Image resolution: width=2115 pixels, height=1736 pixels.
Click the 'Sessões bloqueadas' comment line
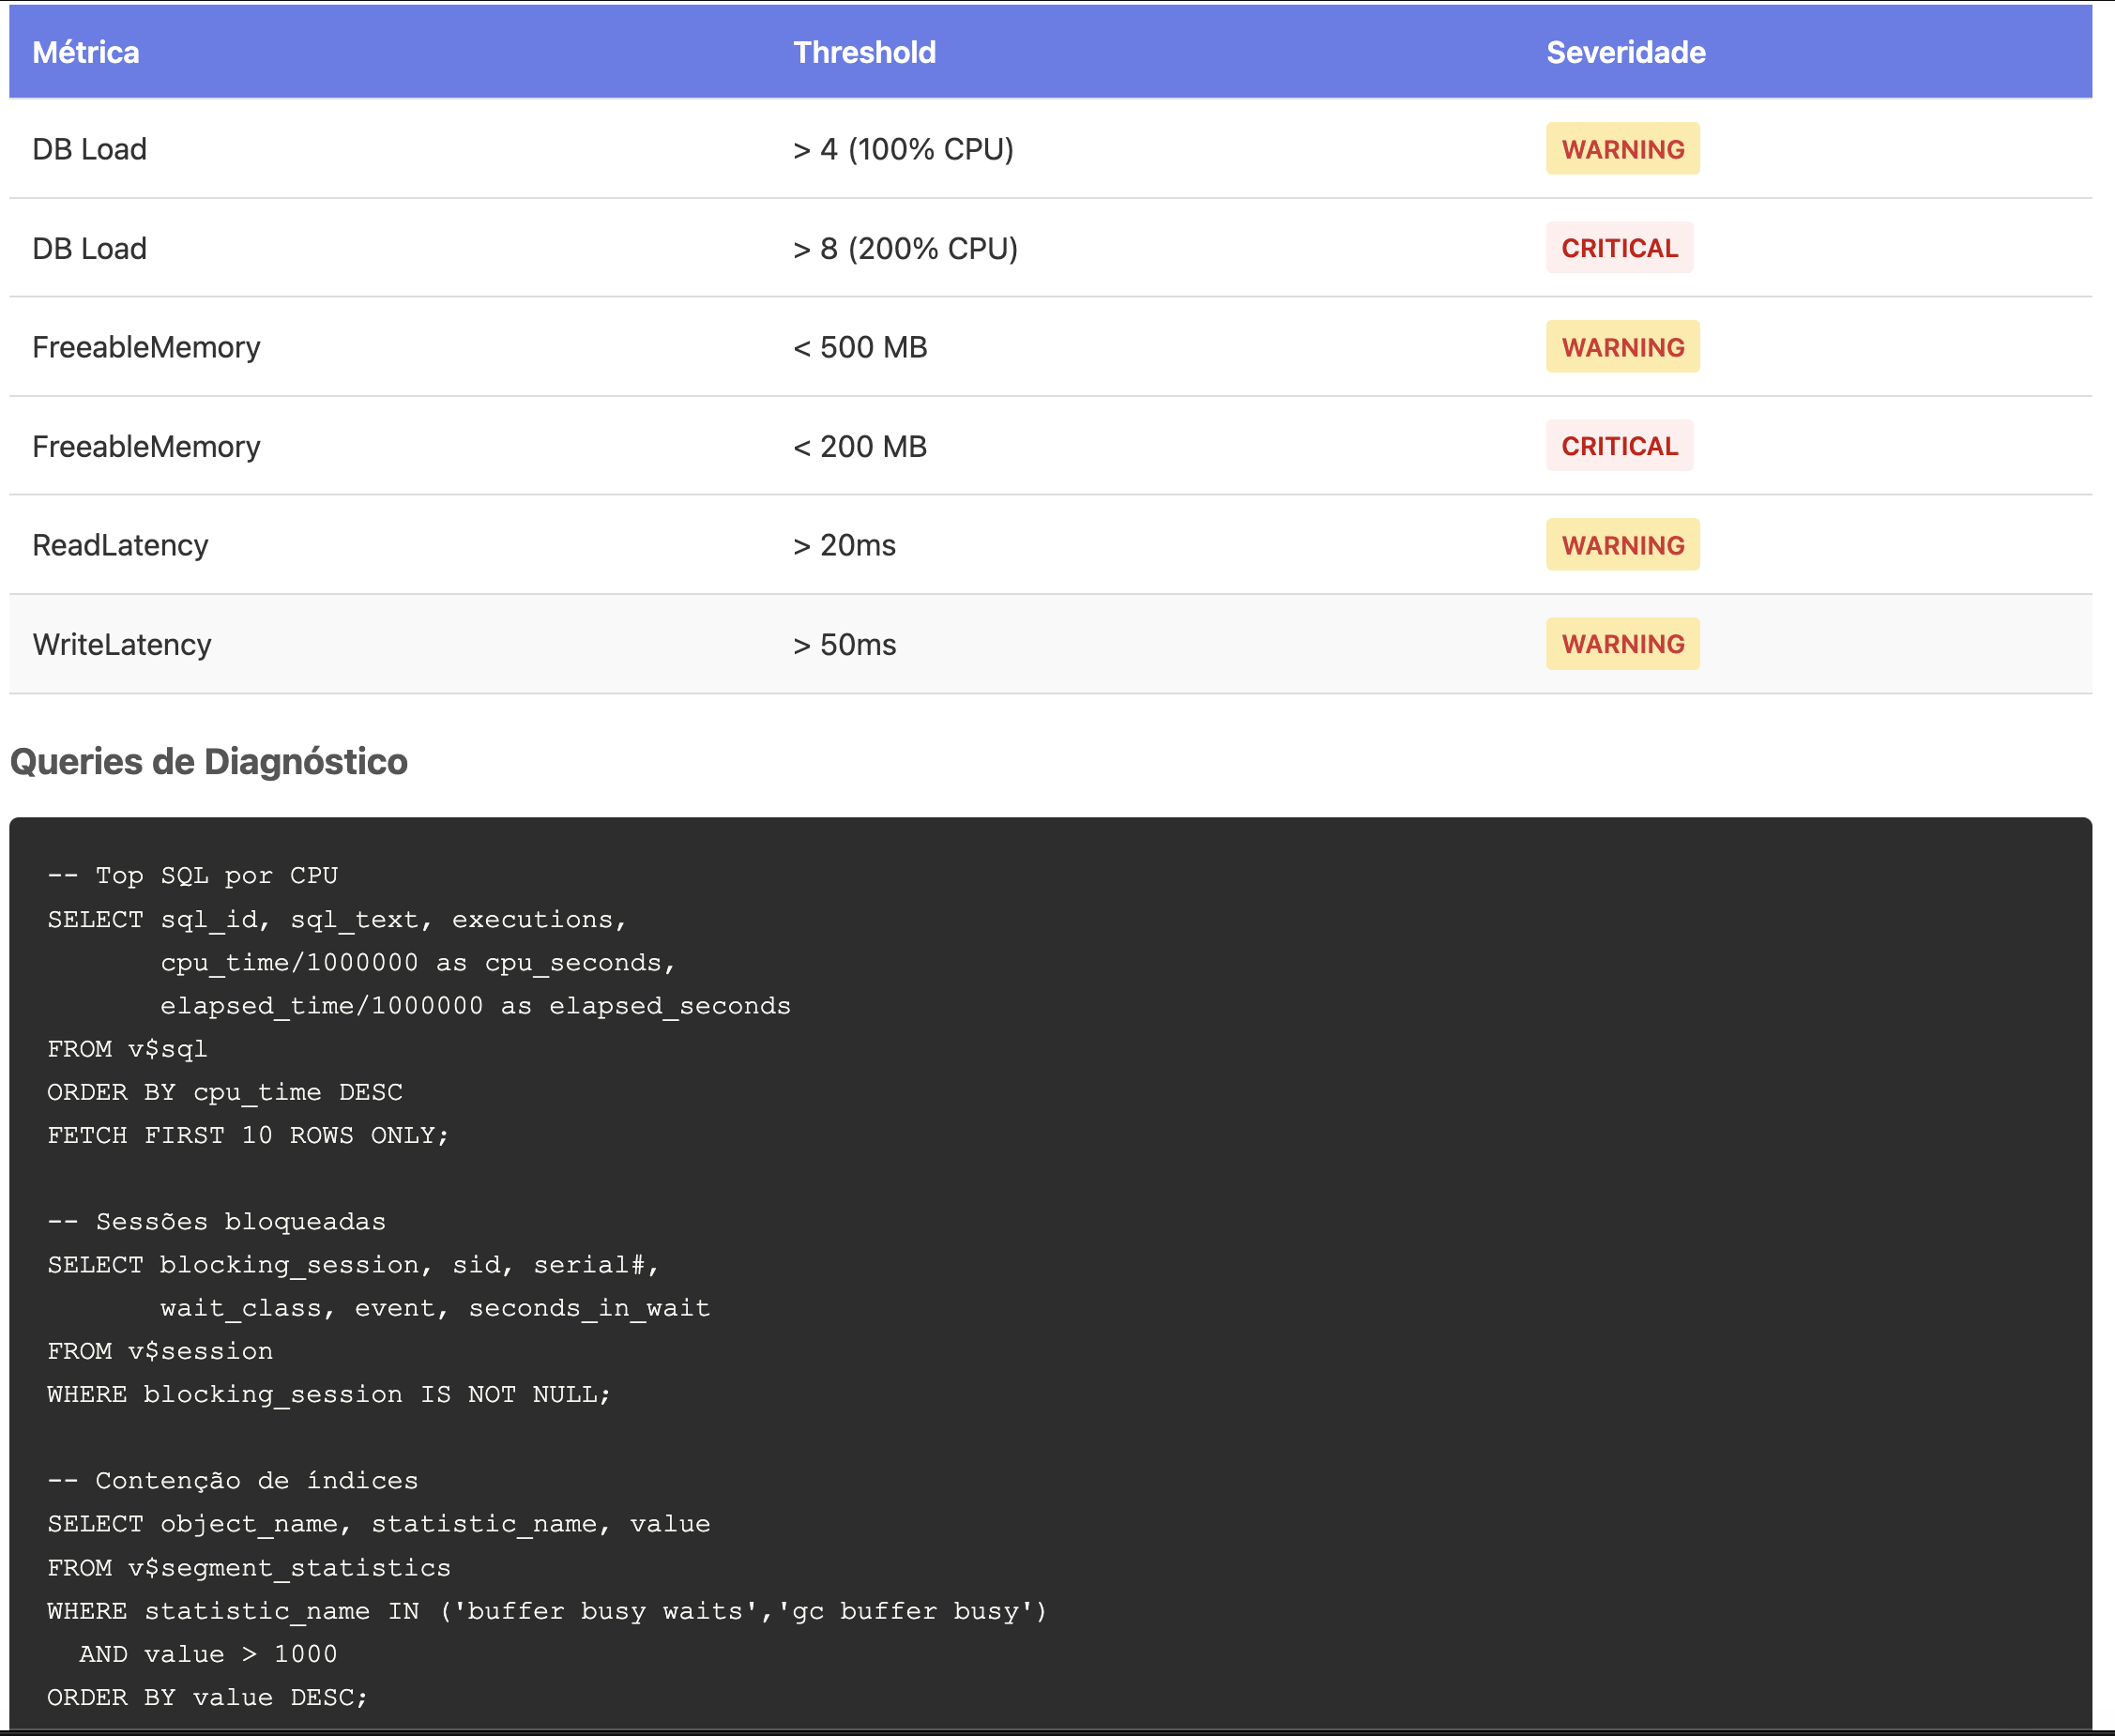click(x=216, y=1222)
